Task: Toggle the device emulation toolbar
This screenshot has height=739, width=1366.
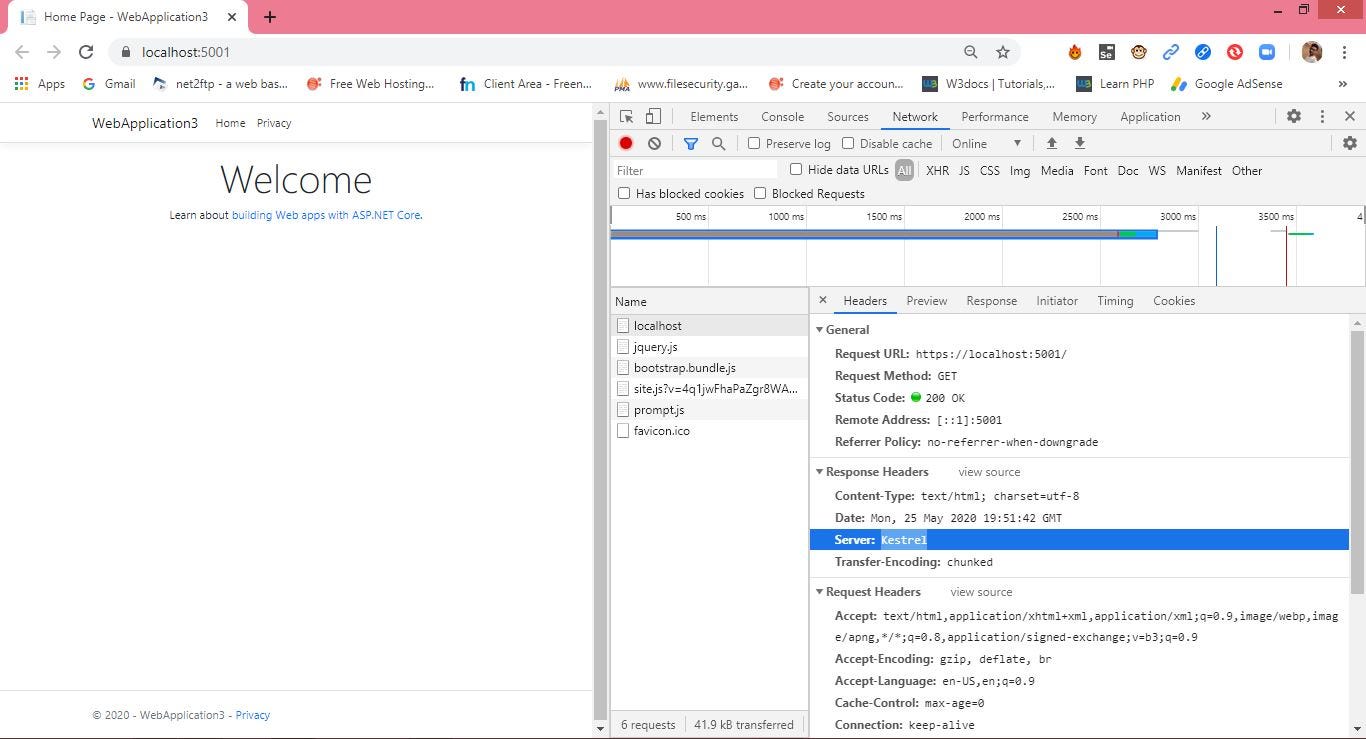Action: pos(653,116)
